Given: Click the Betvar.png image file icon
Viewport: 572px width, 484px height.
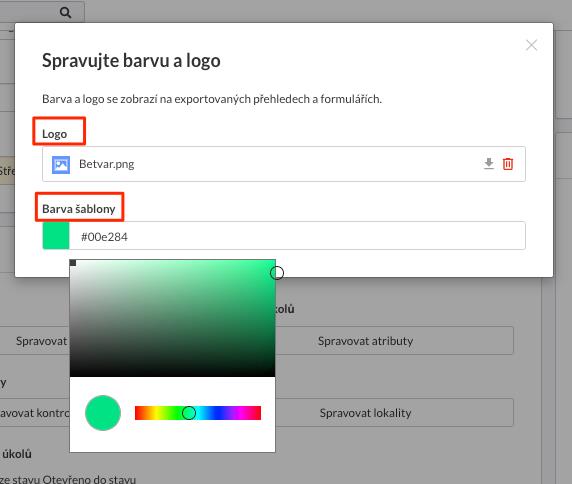Looking at the screenshot, I should pos(61,165).
